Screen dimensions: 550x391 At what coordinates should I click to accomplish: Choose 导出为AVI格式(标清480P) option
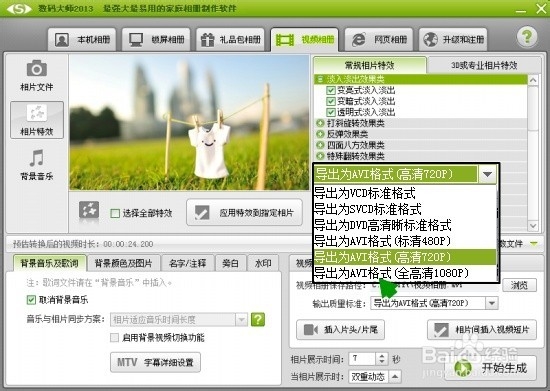coord(405,241)
